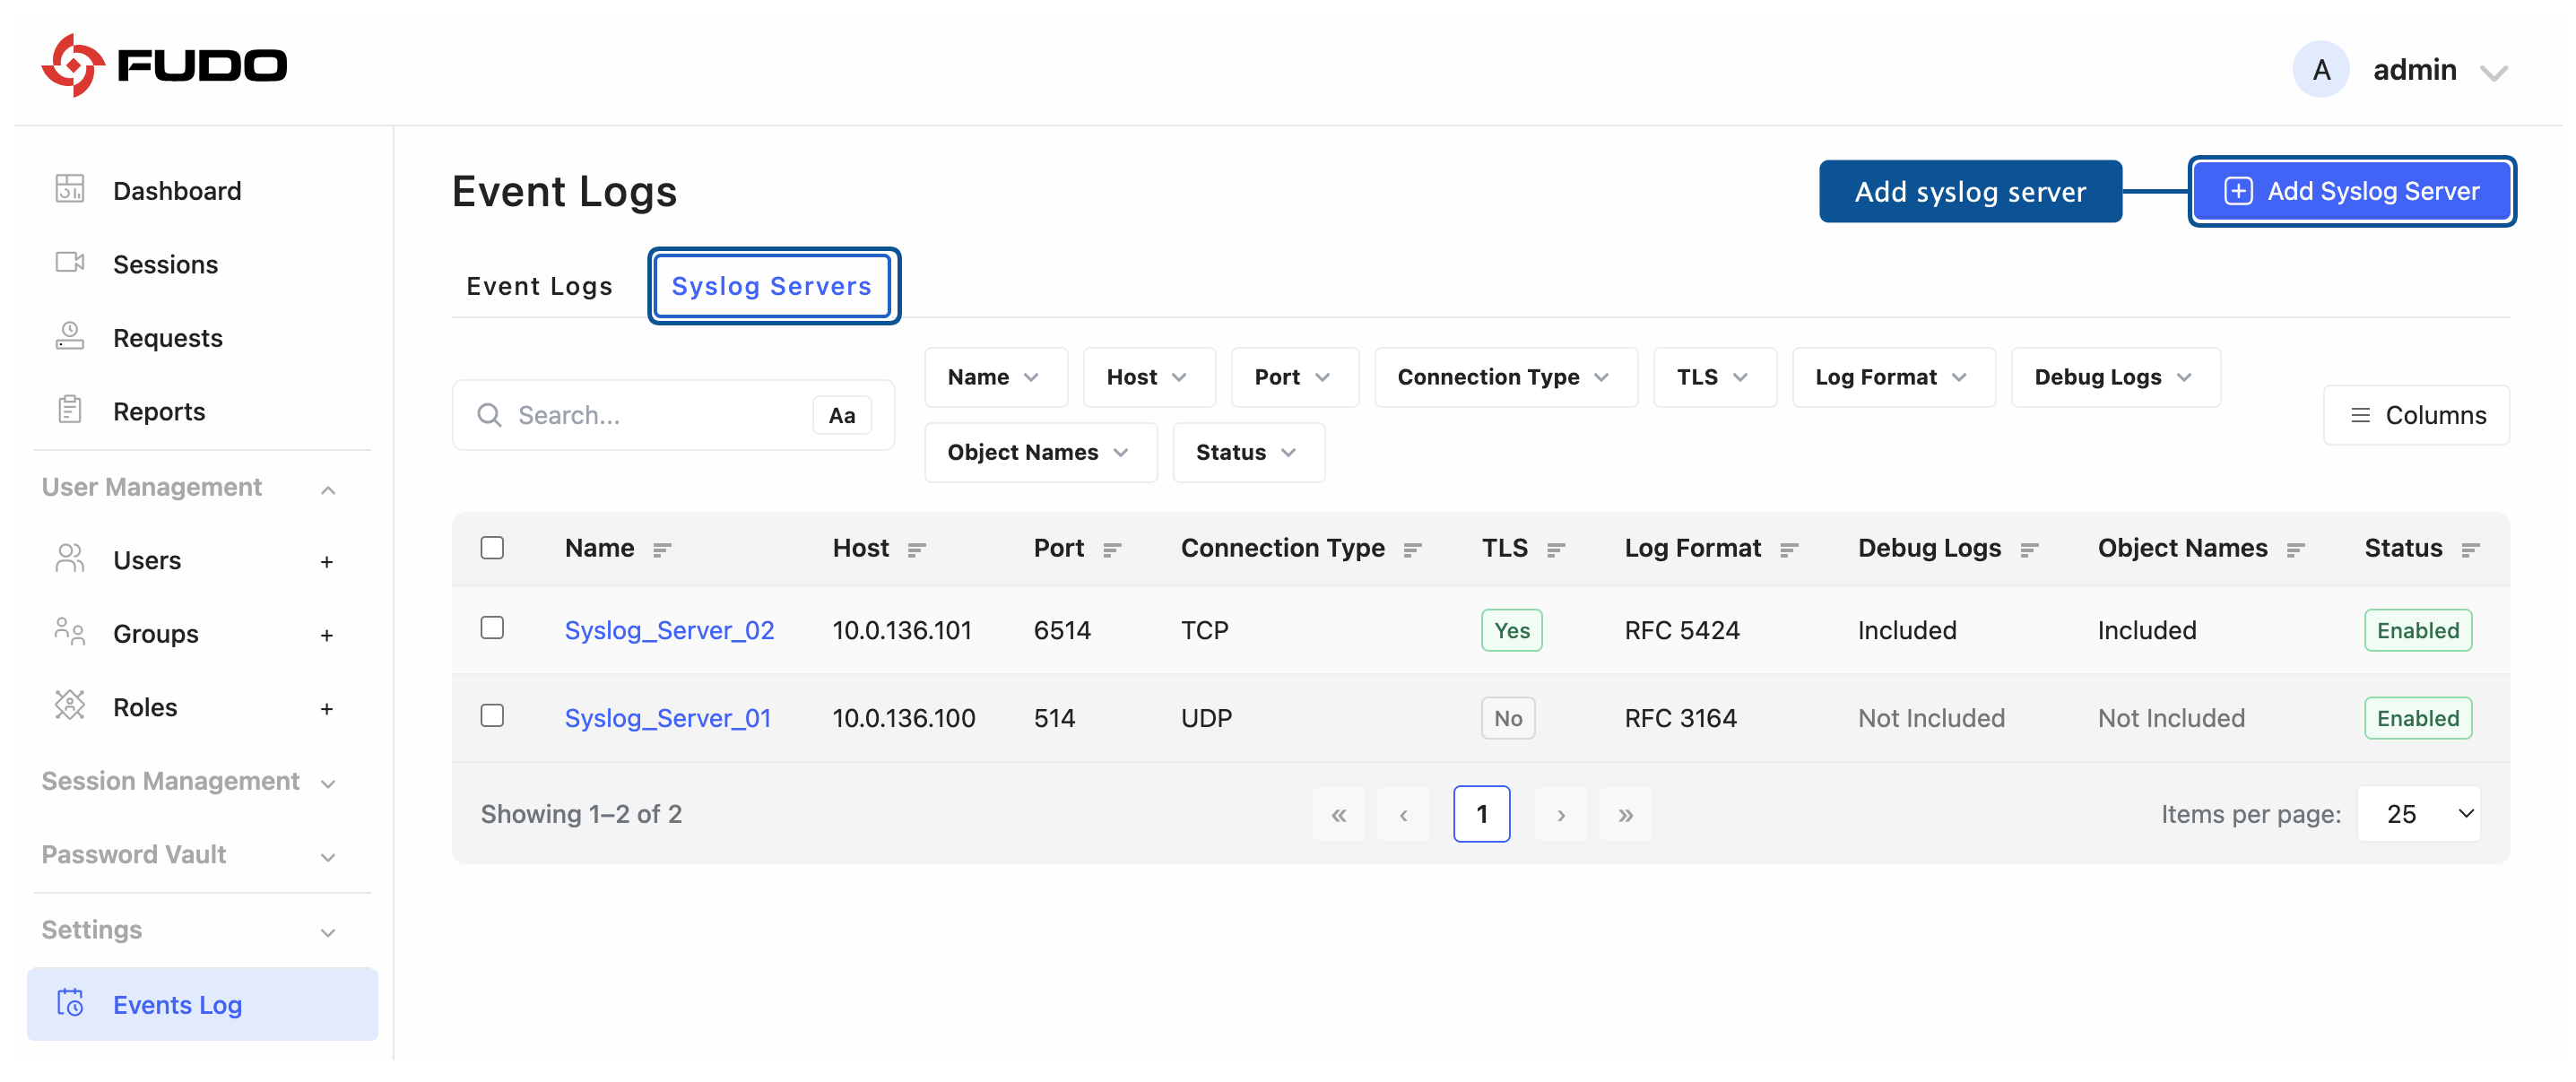Click the Add Syslog Server button
Image resolution: width=2576 pixels, height=1082 pixels.
[2351, 191]
